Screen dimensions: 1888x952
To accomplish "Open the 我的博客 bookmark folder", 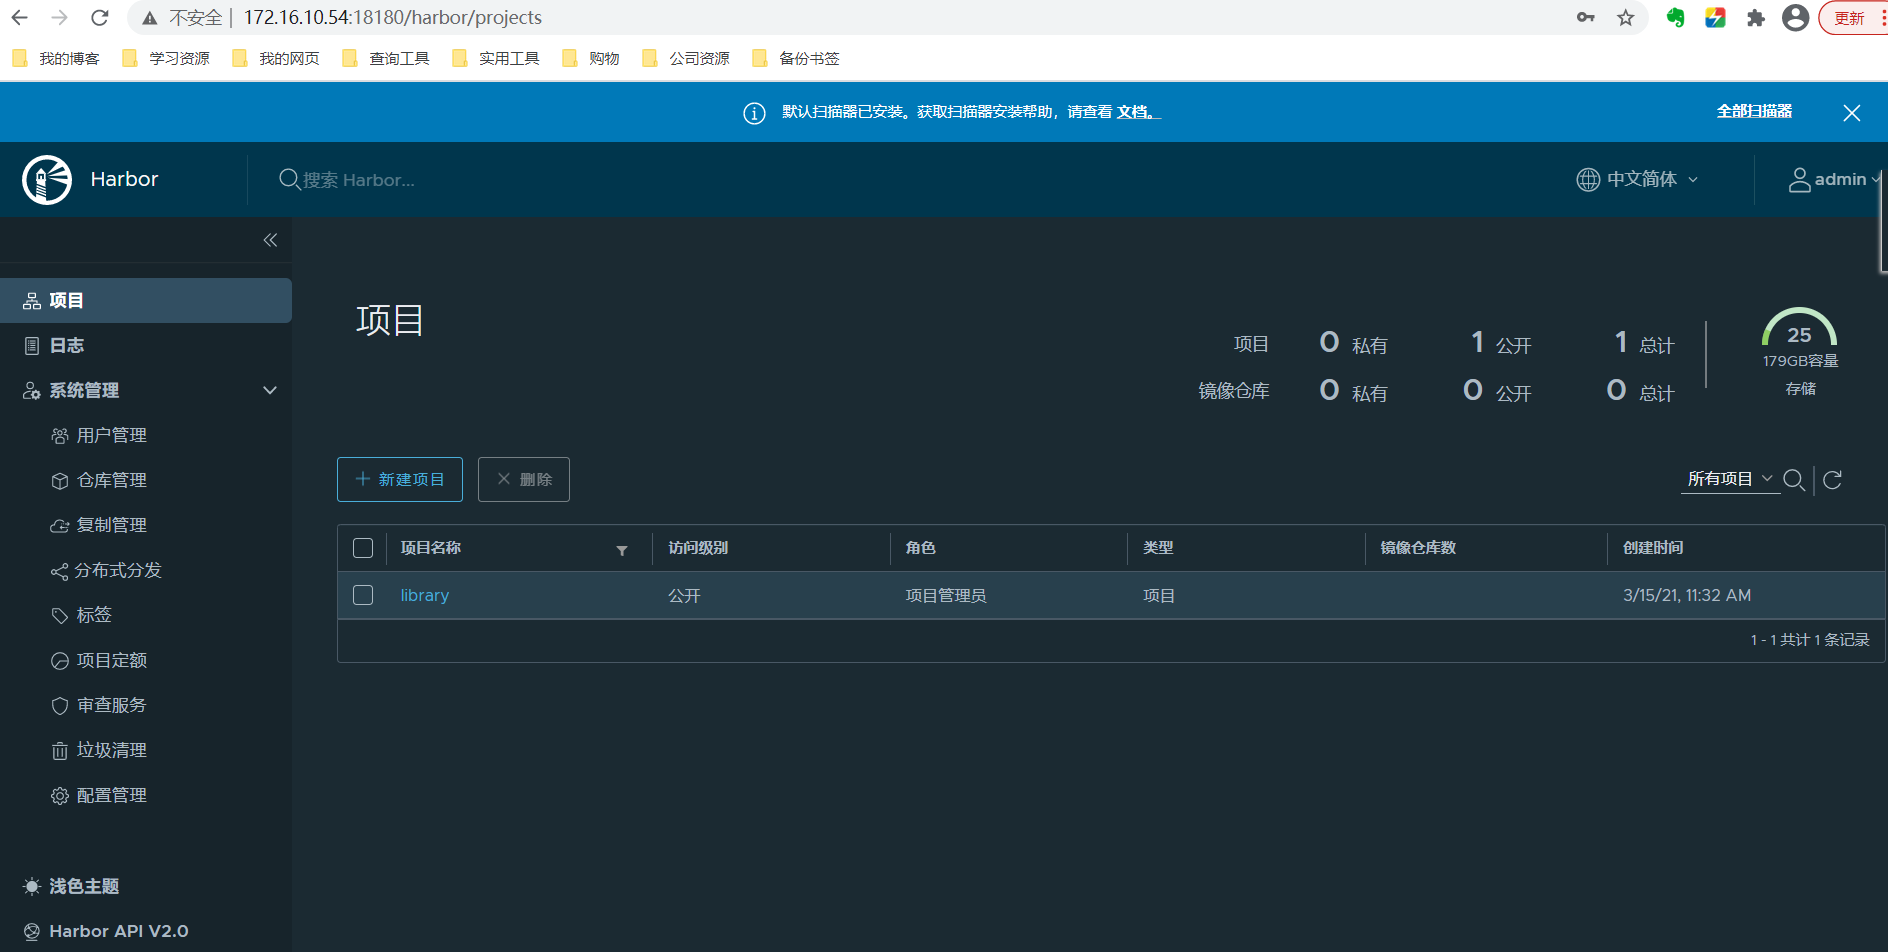I will [57, 58].
